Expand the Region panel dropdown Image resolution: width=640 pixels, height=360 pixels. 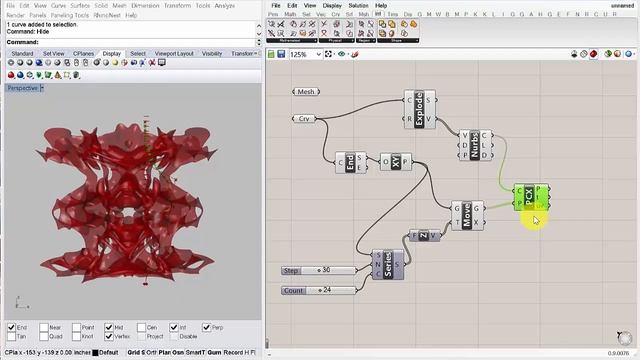point(373,41)
